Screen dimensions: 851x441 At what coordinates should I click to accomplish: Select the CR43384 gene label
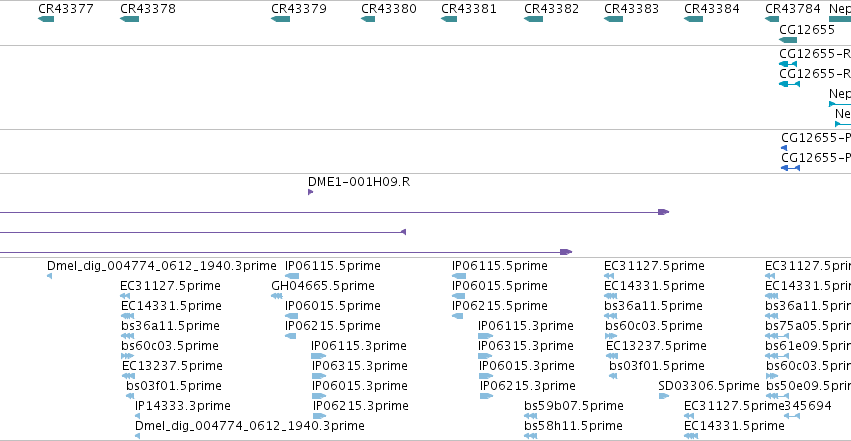(x=712, y=9)
